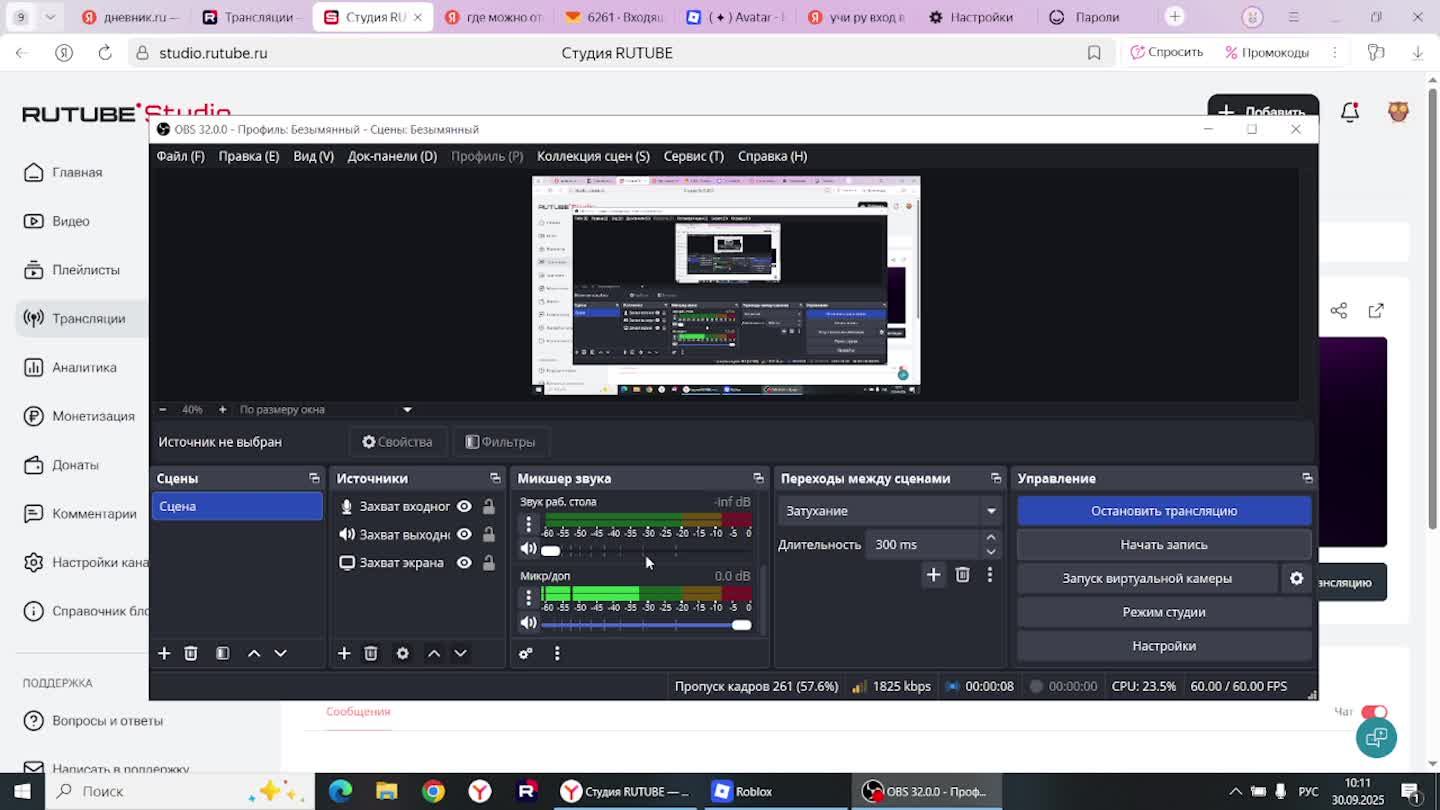Open Затухание transition dropdown
This screenshot has height=810, width=1440.
(890, 511)
